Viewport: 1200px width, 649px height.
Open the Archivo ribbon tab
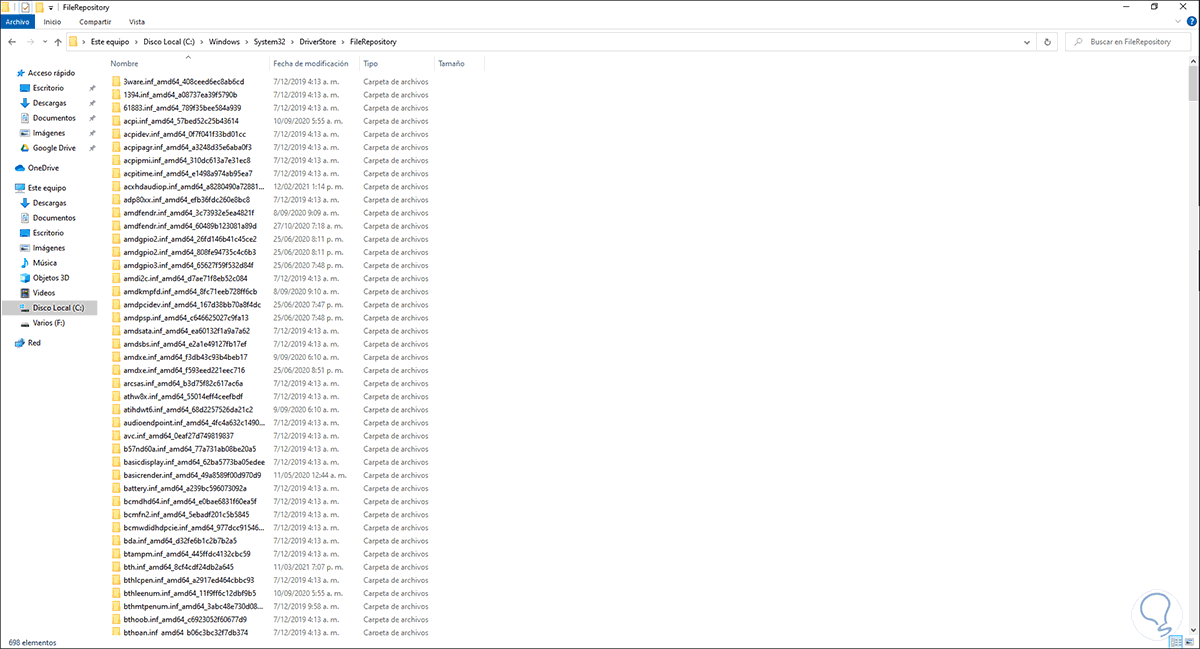pos(18,21)
